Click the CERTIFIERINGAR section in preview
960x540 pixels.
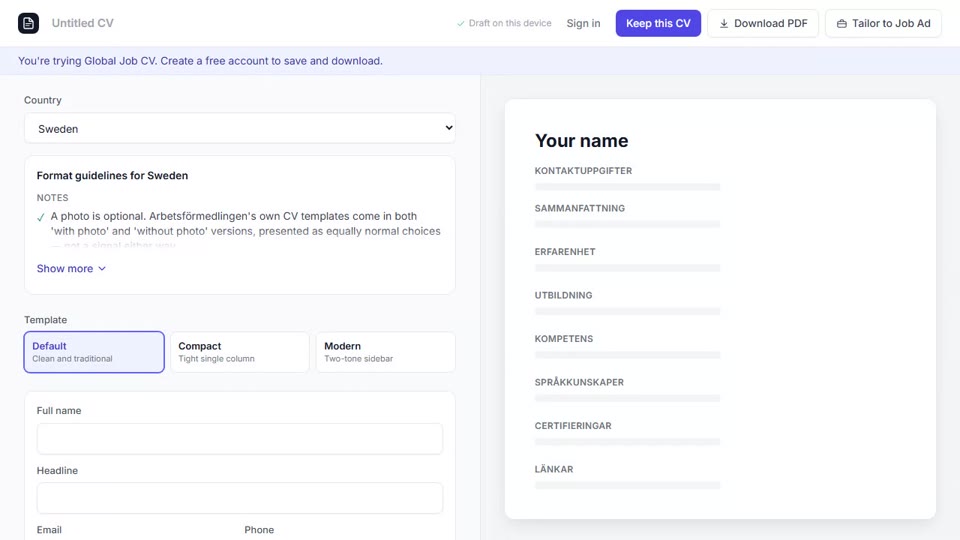point(573,426)
